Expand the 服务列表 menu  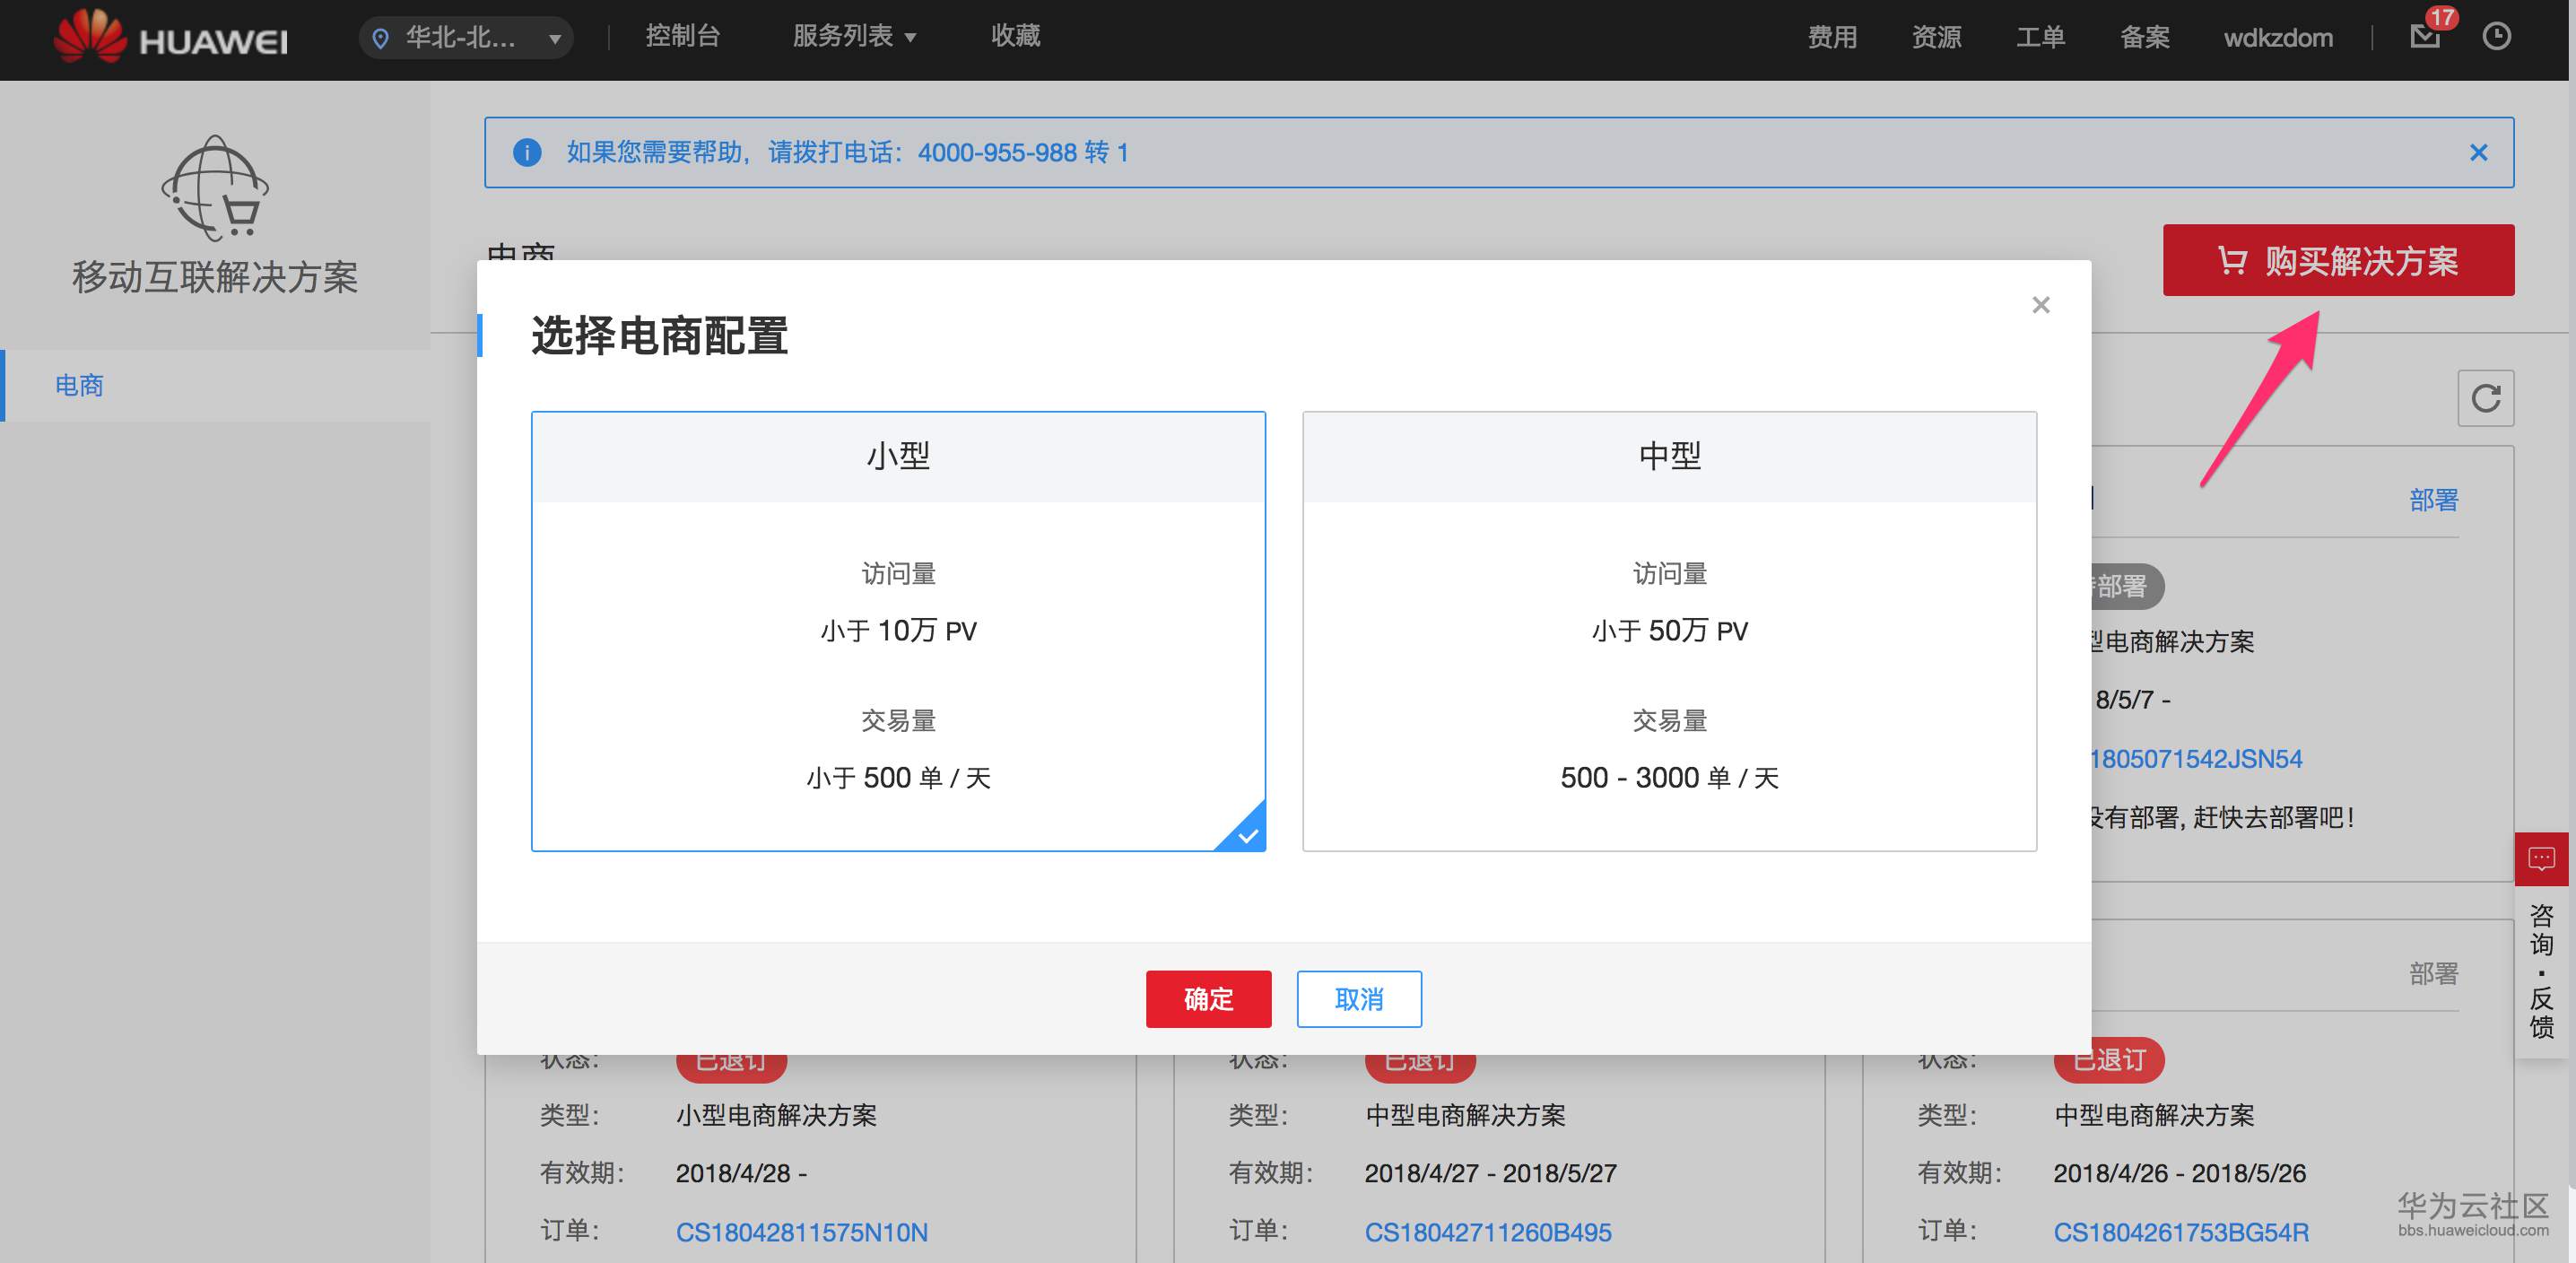pos(854,37)
